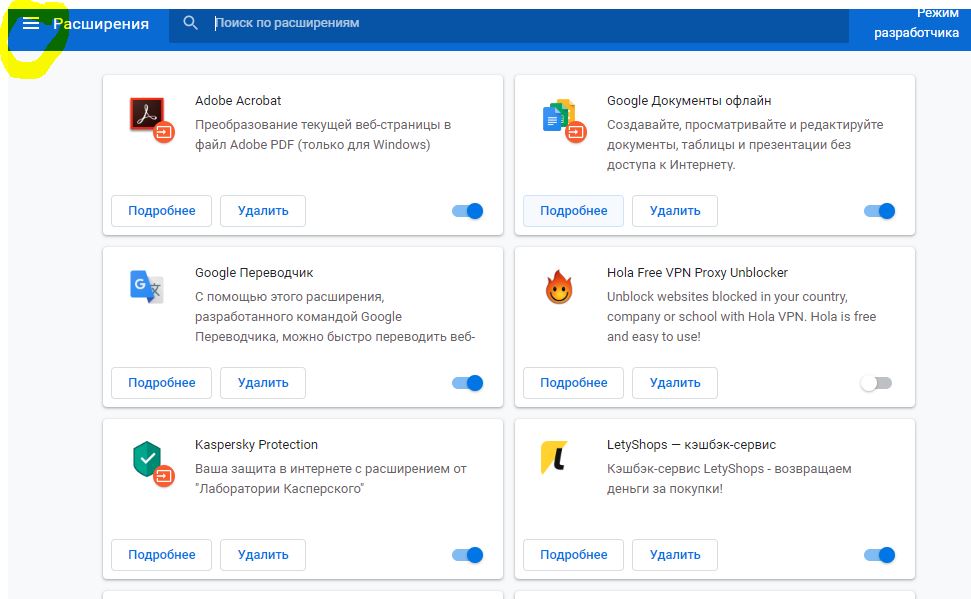This screenshot has height=599, width=971.
Task: Open Подробнее for Hola Free VPN
Action: [x=573, y=383]
